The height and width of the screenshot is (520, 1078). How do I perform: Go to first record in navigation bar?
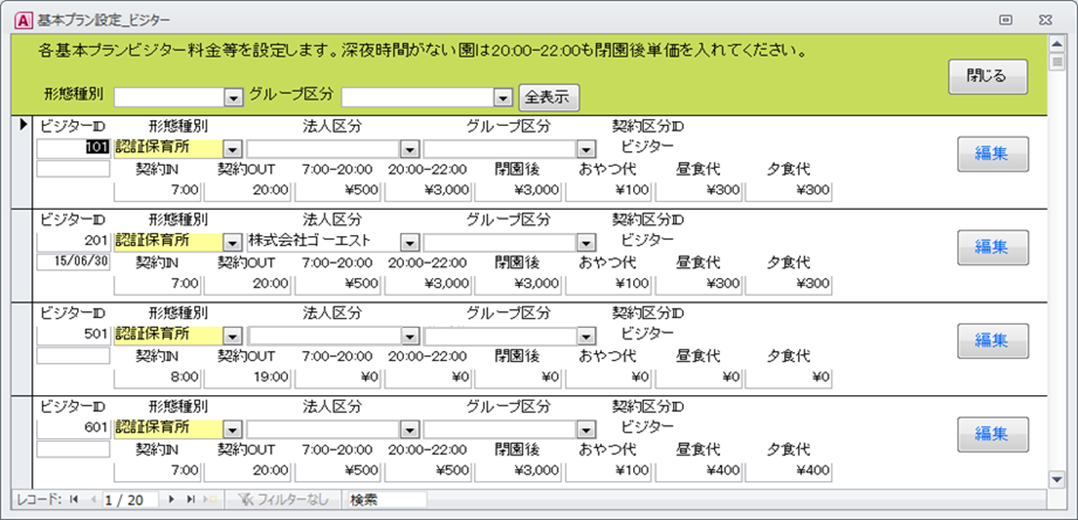[x=74, y=499]
